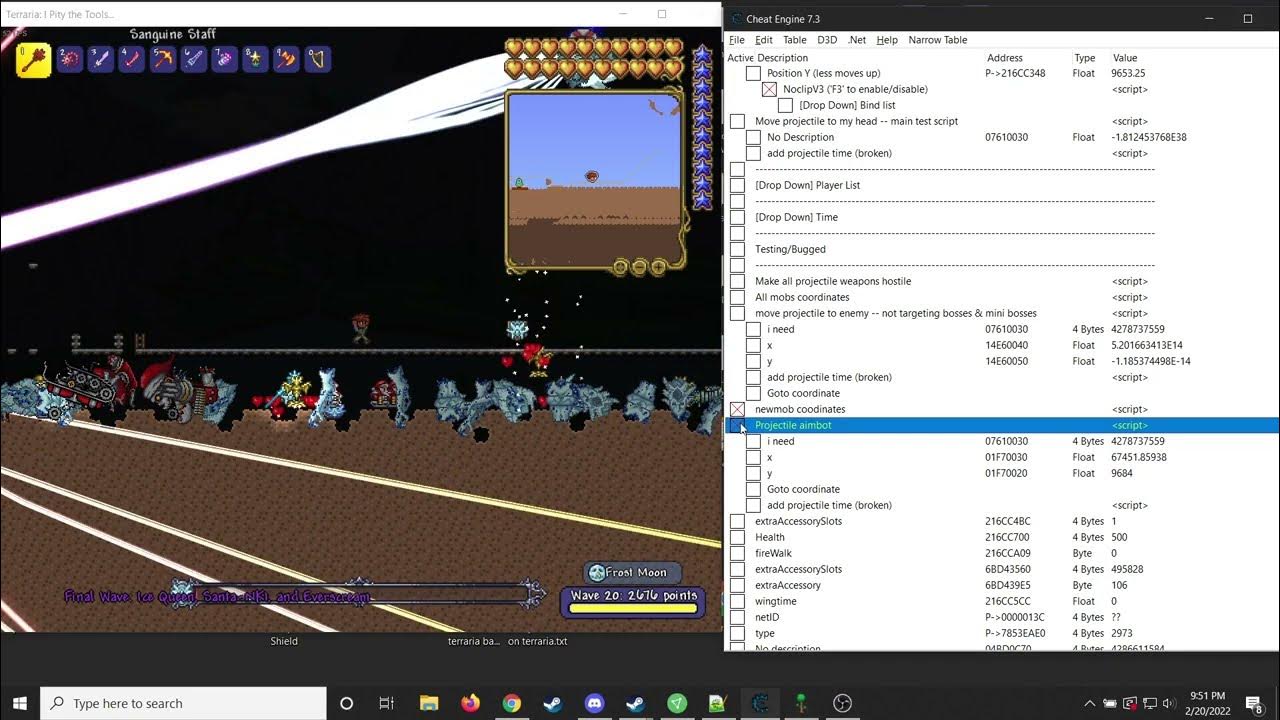1280x720 pixels.
Task: Sort by the Address column header
Action: [x=1005, y=58]
